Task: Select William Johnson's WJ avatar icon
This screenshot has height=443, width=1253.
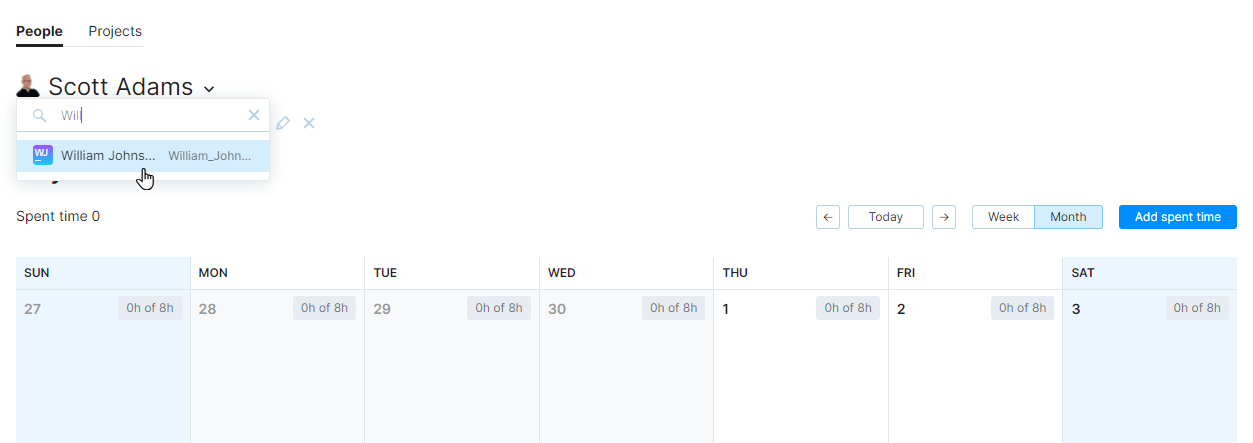Action: [x=43, y=155]
